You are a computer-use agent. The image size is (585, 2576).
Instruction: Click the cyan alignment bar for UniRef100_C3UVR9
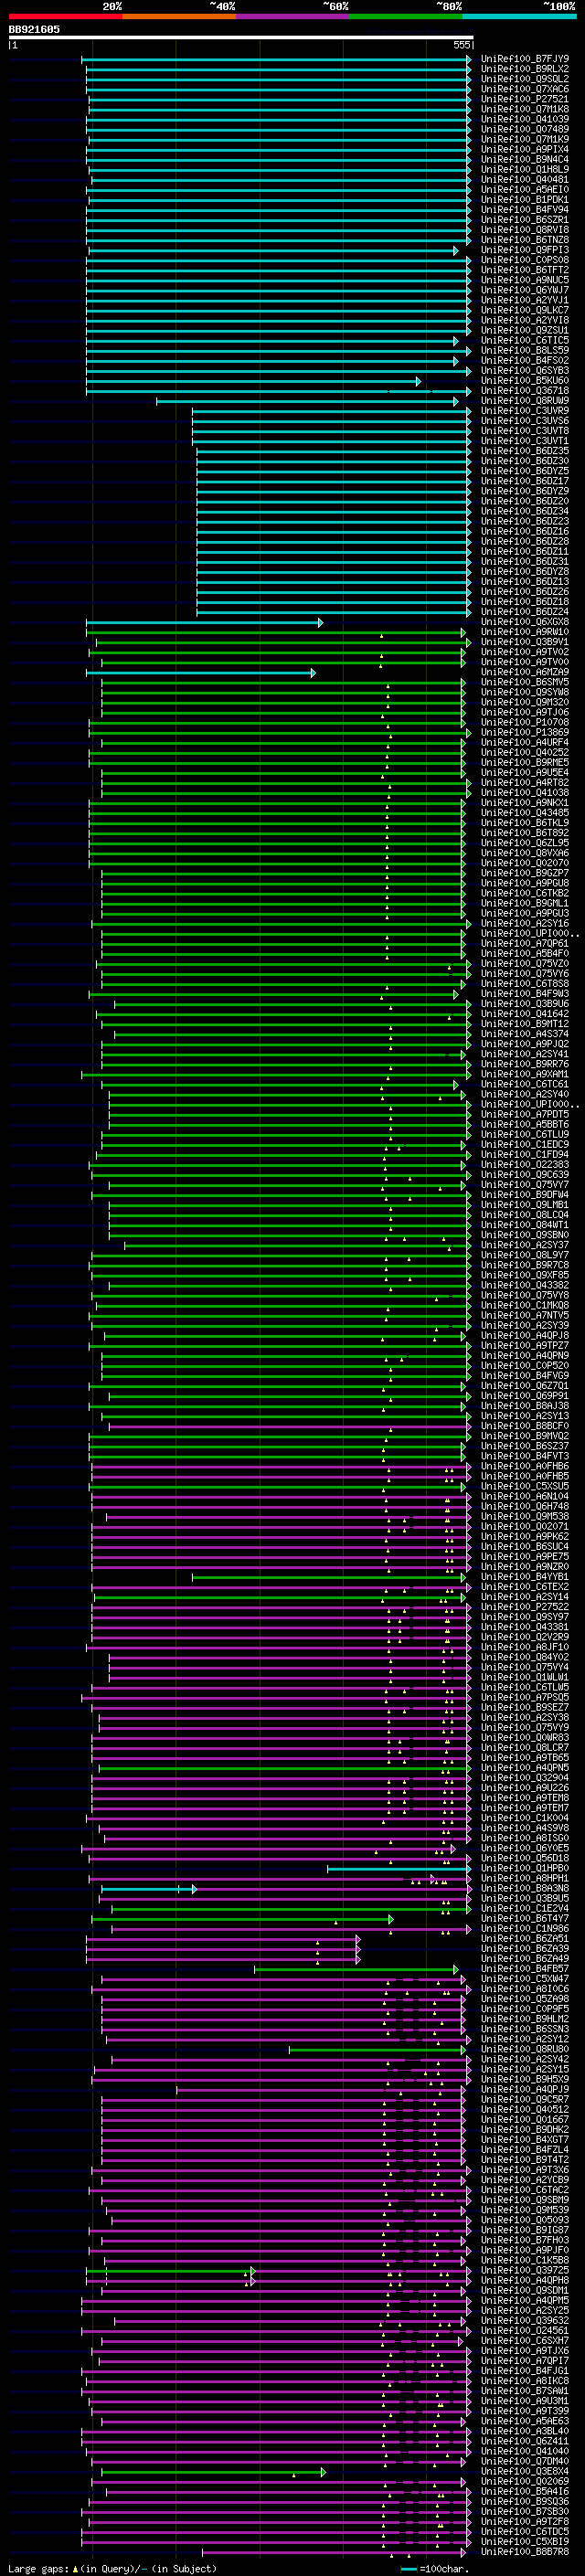coord(331,411)
